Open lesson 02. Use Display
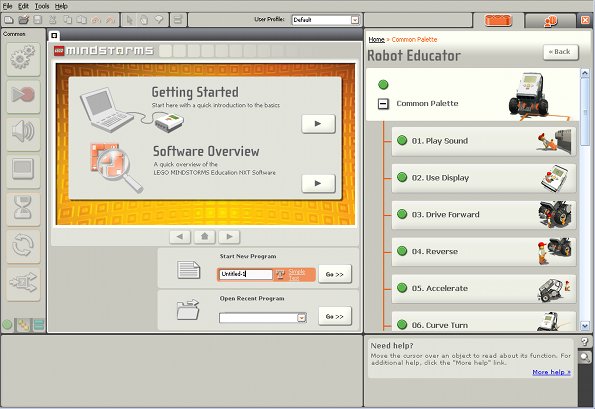595x409 pixels. [484, 178]
